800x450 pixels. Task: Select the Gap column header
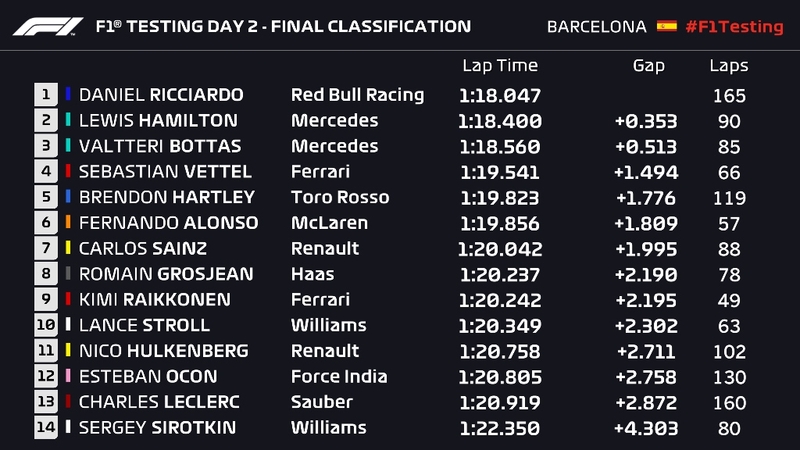point(648,66)
